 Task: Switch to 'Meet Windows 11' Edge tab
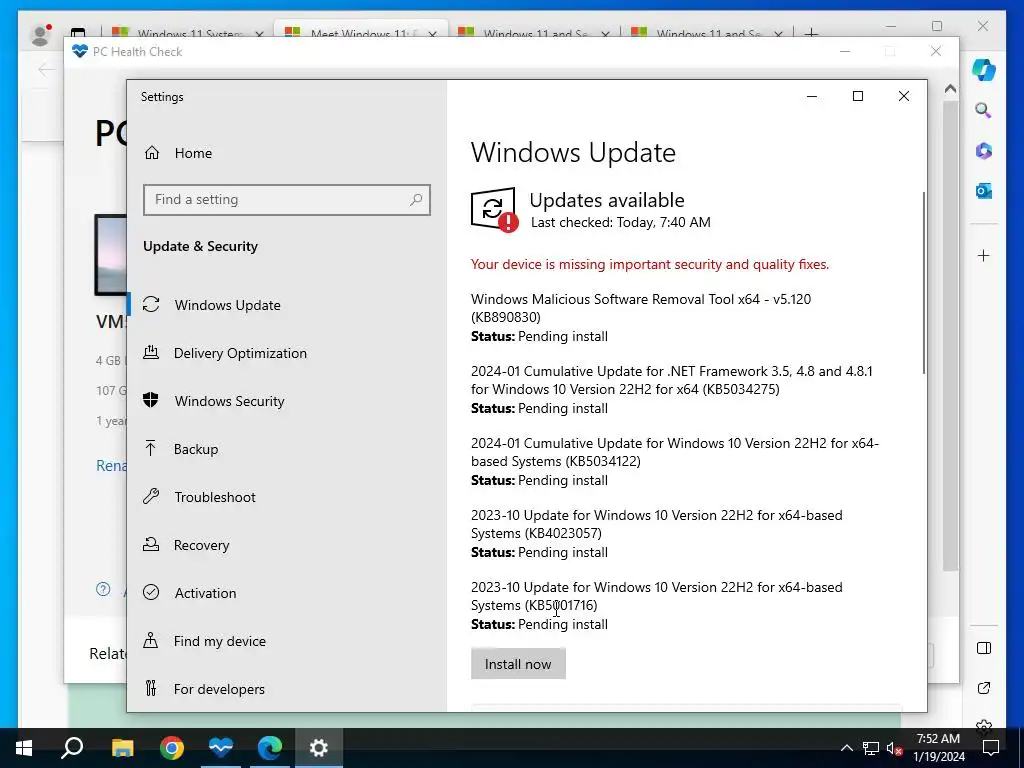pos(360,31)
